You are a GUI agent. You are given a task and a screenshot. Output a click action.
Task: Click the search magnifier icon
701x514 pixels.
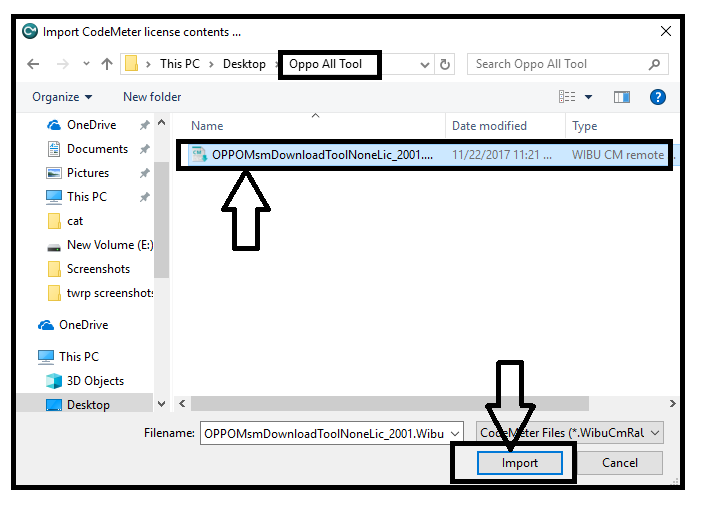click(x=654, y=64)
